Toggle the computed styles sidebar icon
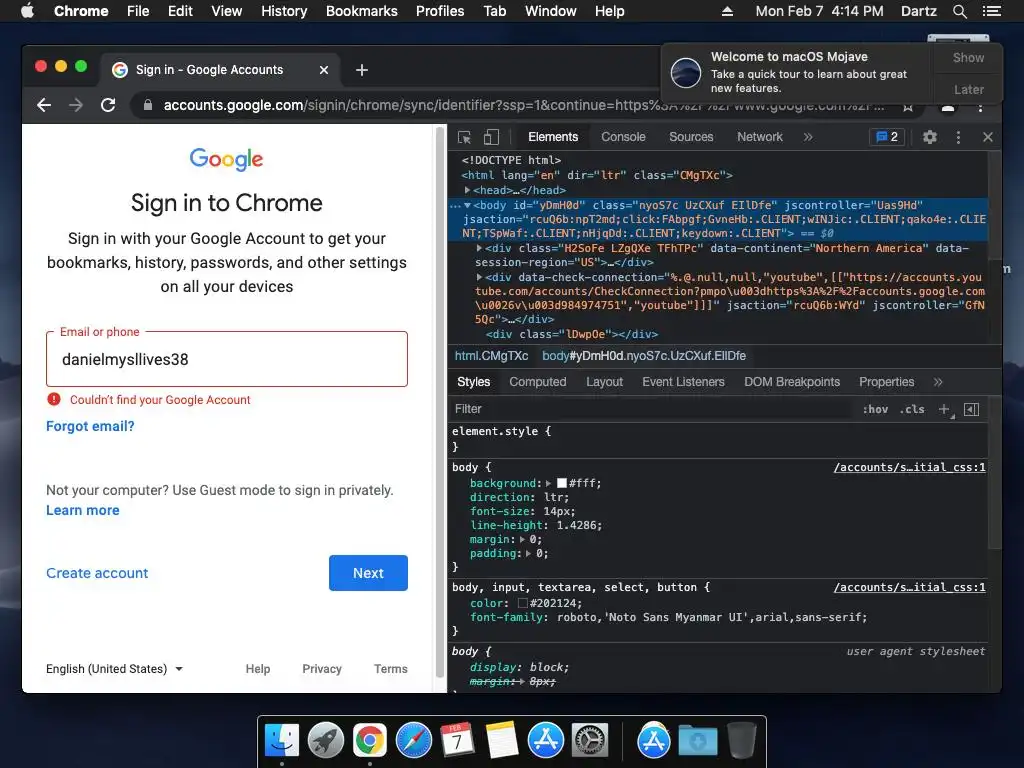Viewport: 1024px width, 768px height. (971, 409)
